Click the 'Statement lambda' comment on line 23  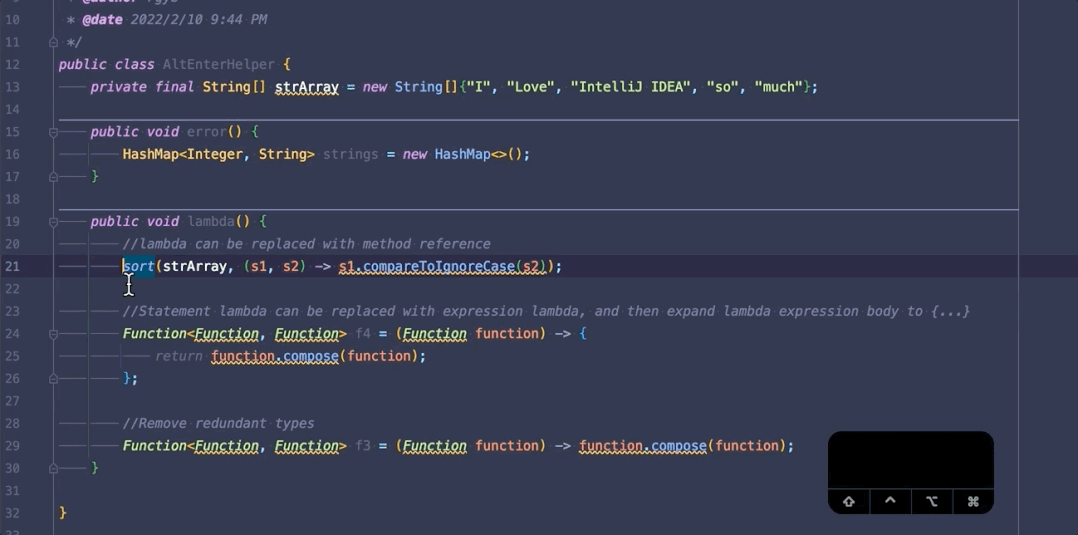pos(546,312)
